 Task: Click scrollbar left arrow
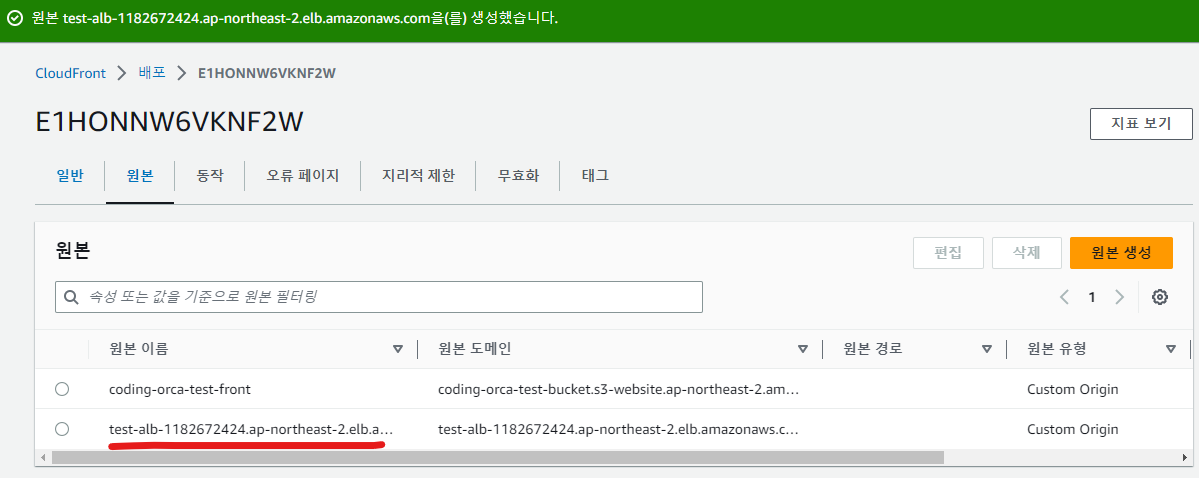(44, 457)
